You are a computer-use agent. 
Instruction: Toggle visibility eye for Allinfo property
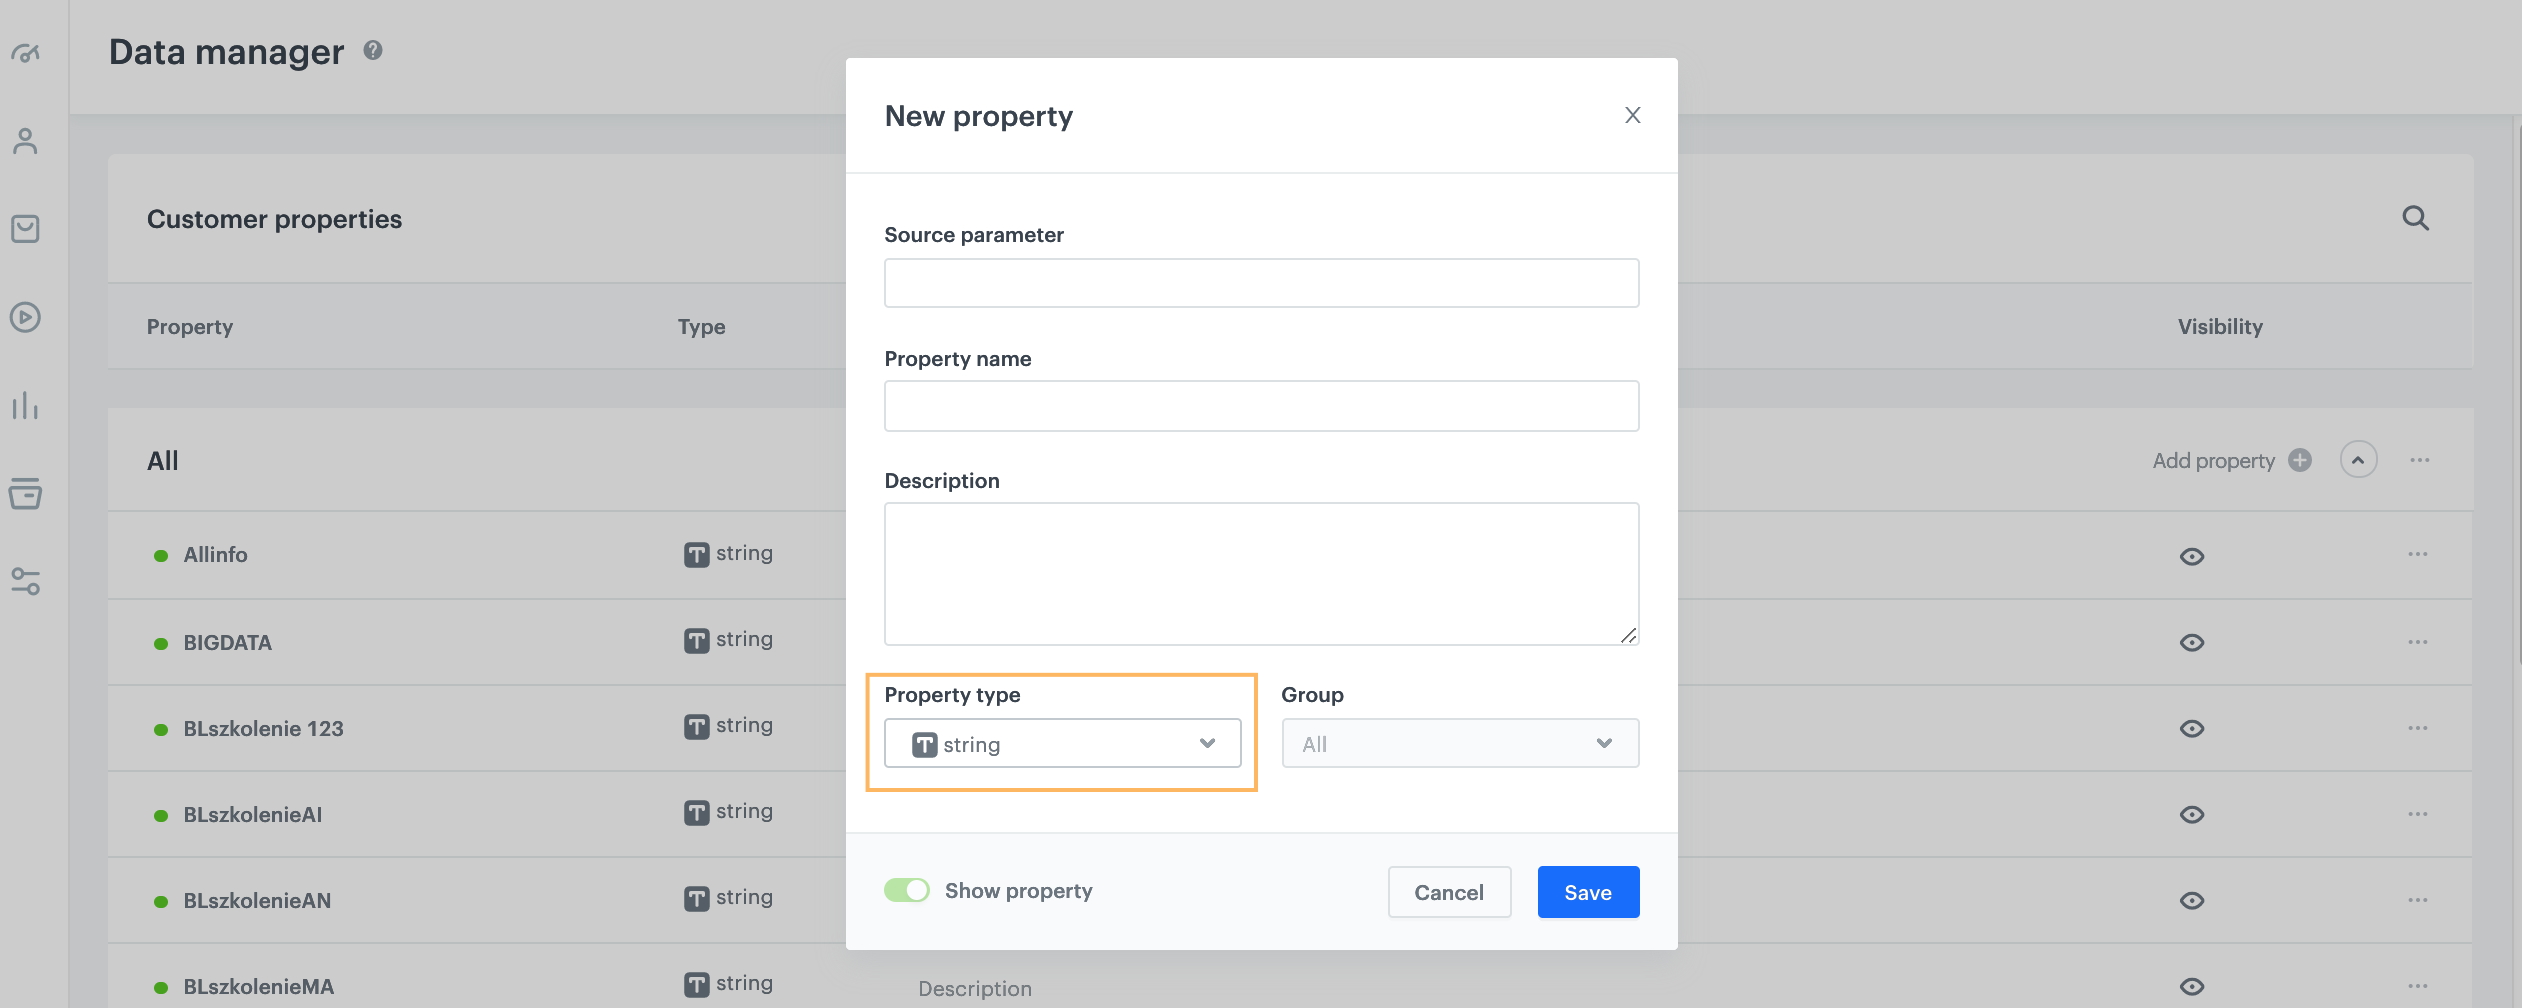tap(2191, 556)
